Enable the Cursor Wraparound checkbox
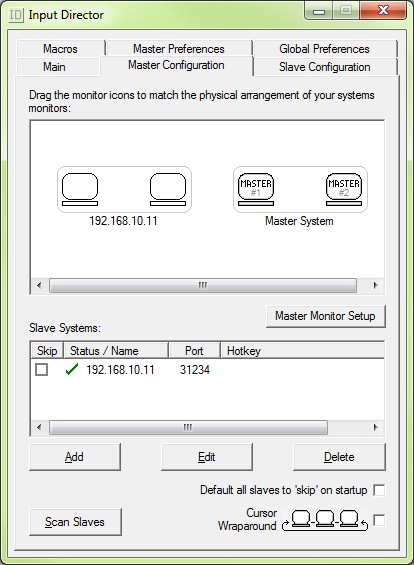414x565 pixels. 379,520
